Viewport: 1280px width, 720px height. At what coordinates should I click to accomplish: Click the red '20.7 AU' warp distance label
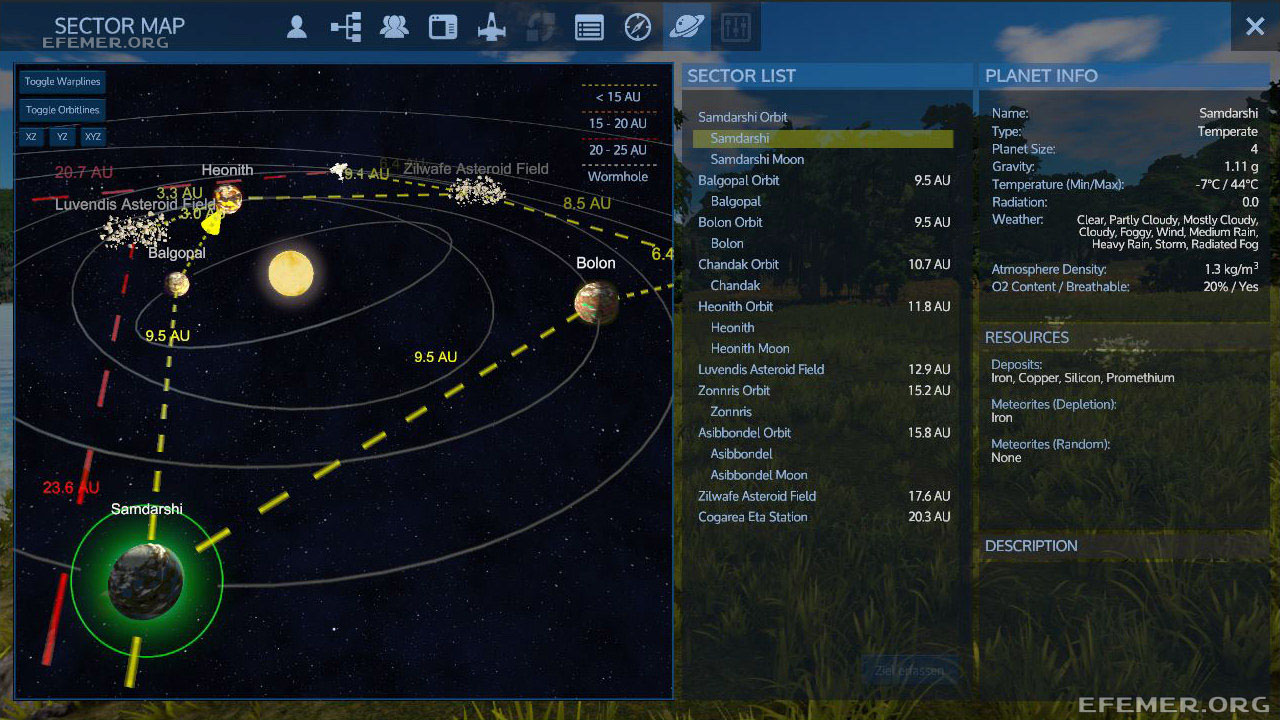[x=84, y=172]
